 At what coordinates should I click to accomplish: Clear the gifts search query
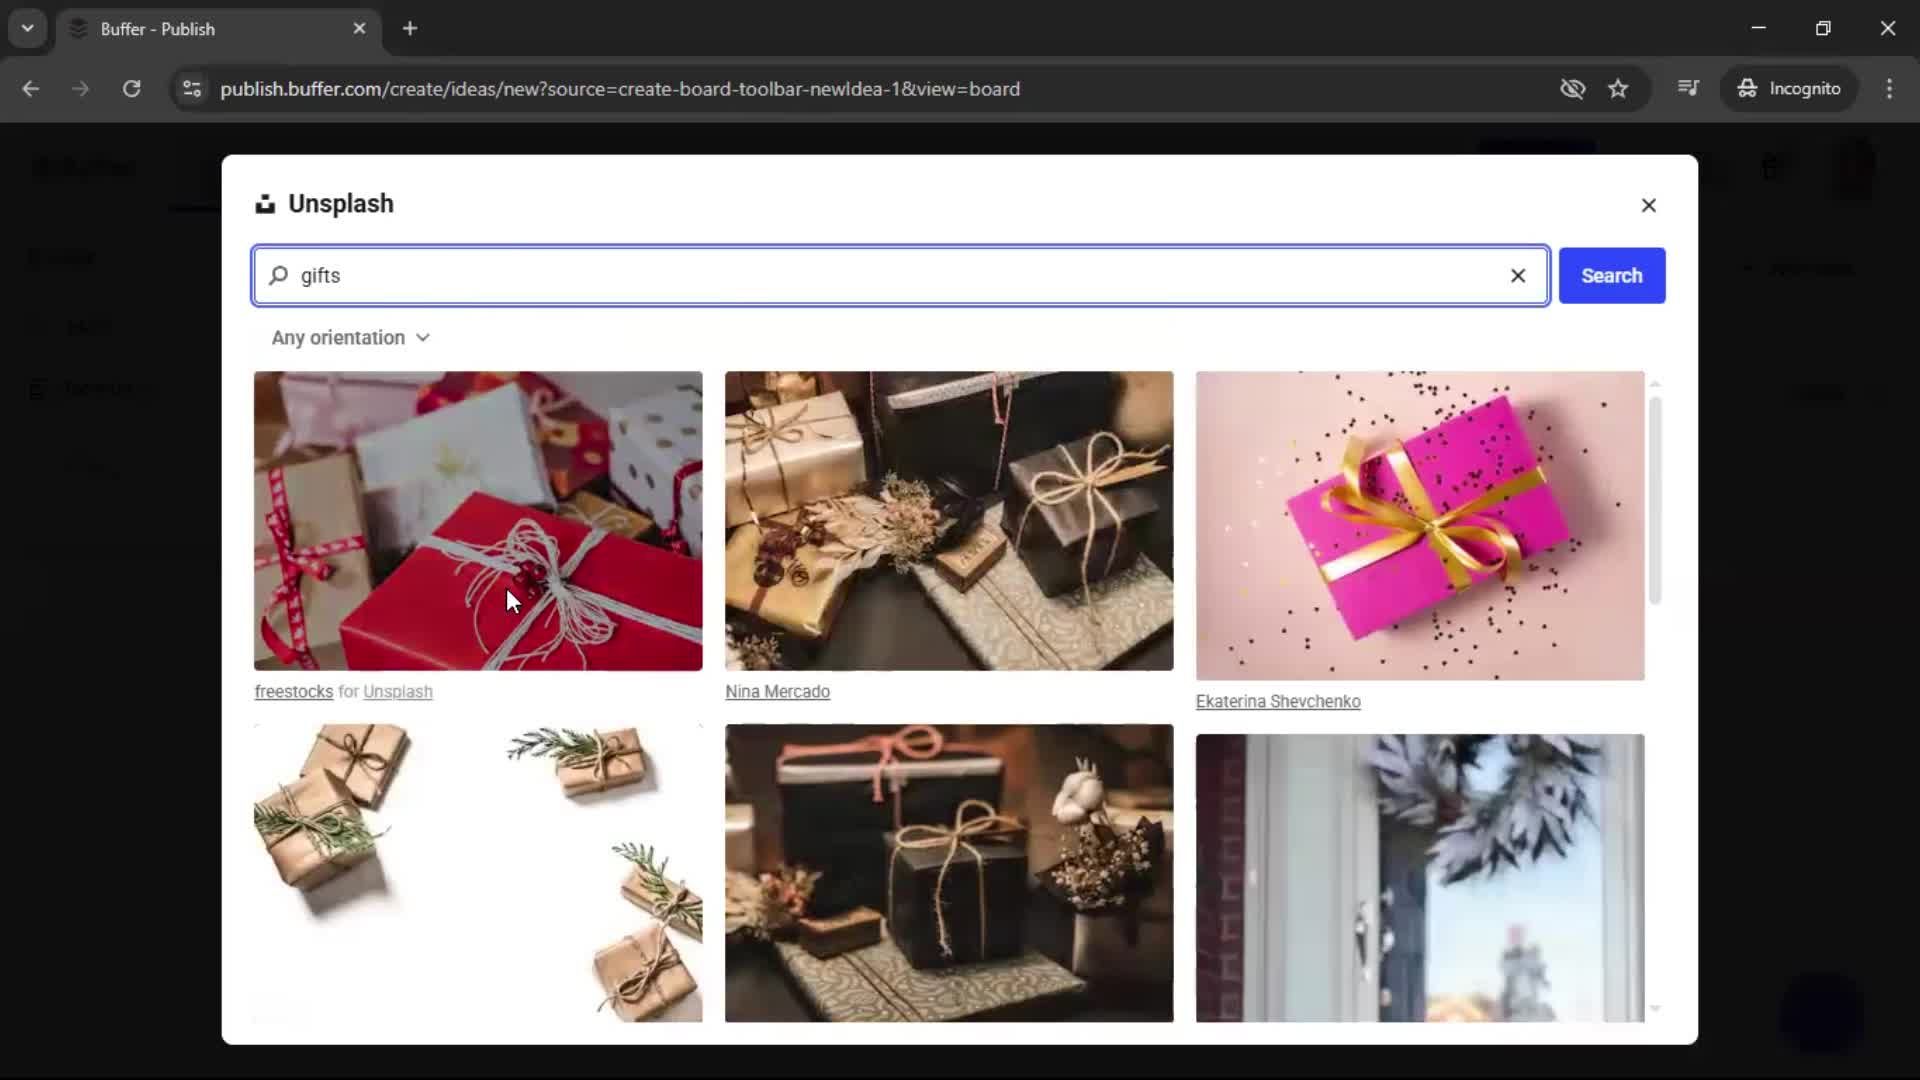pos(1518,276)
